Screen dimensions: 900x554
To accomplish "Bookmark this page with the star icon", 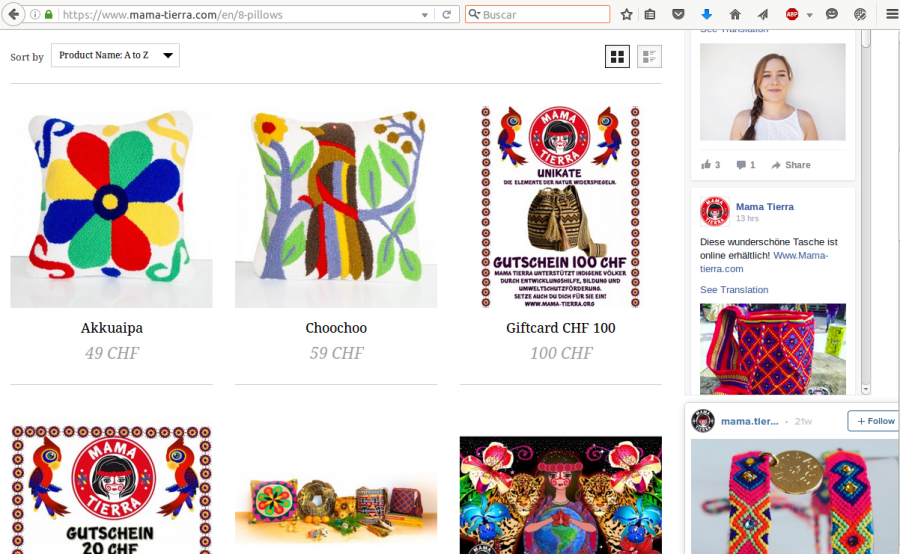I will tap(627, 14).
